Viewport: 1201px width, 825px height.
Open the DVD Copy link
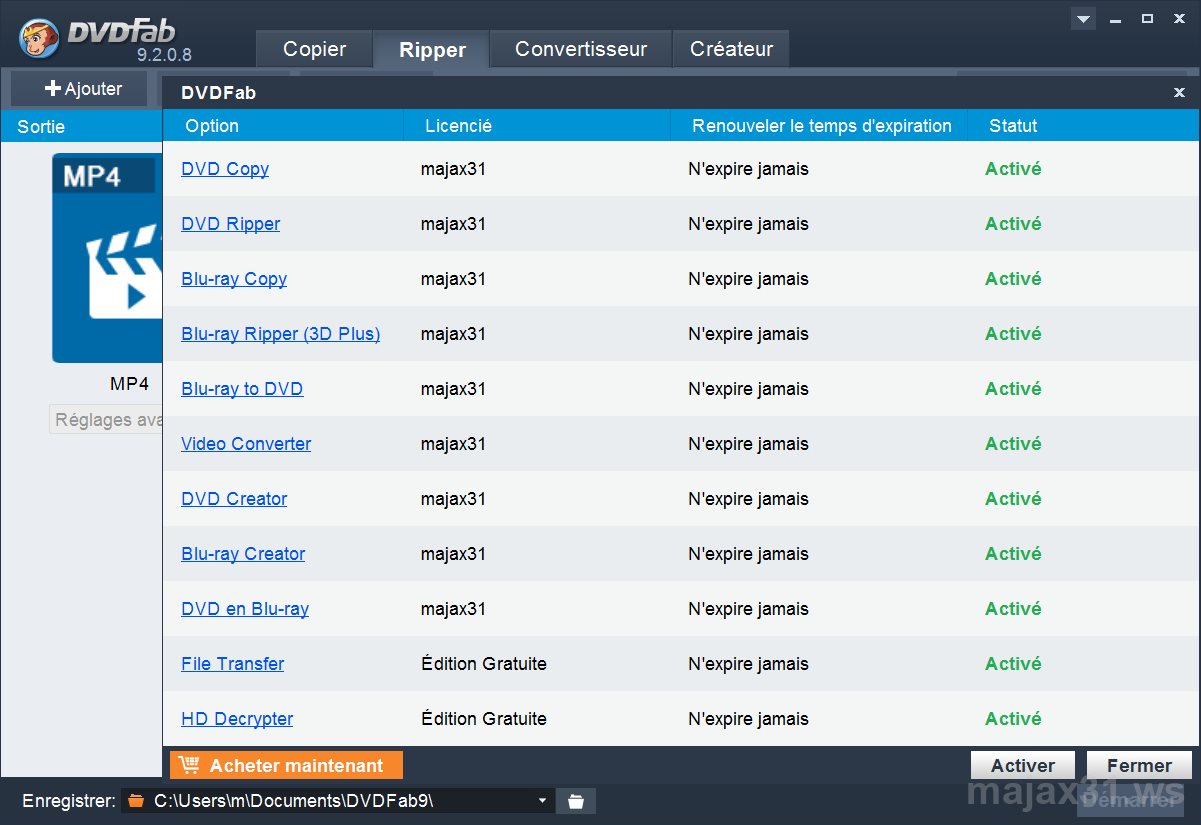[225, 169]
